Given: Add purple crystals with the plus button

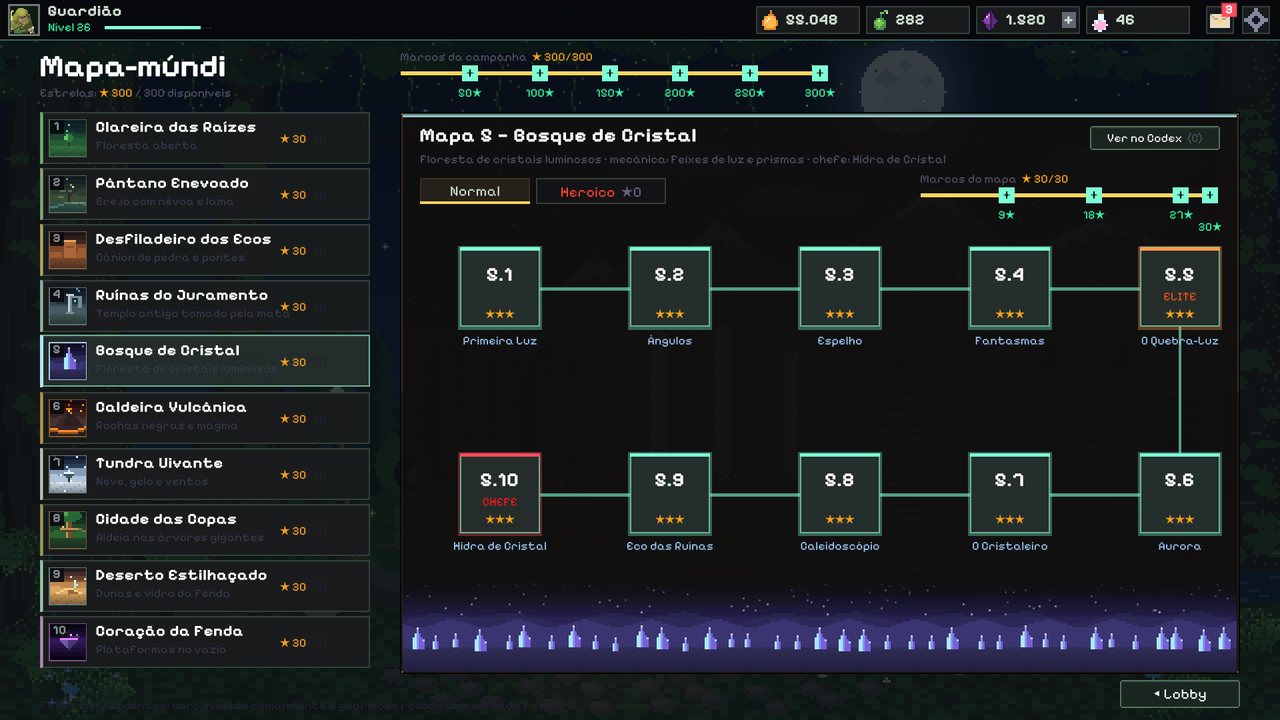Looking at the screenshot, I should point(1068,20).
